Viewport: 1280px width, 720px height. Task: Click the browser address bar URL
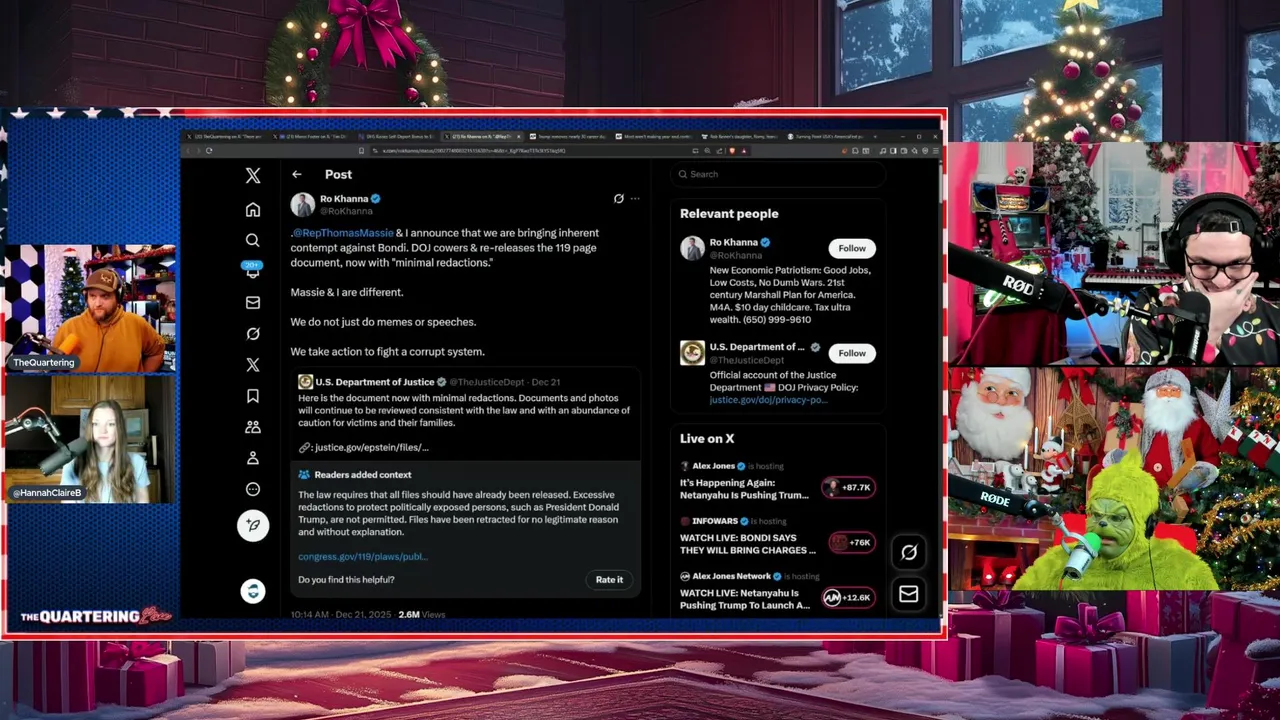(474, 151)
